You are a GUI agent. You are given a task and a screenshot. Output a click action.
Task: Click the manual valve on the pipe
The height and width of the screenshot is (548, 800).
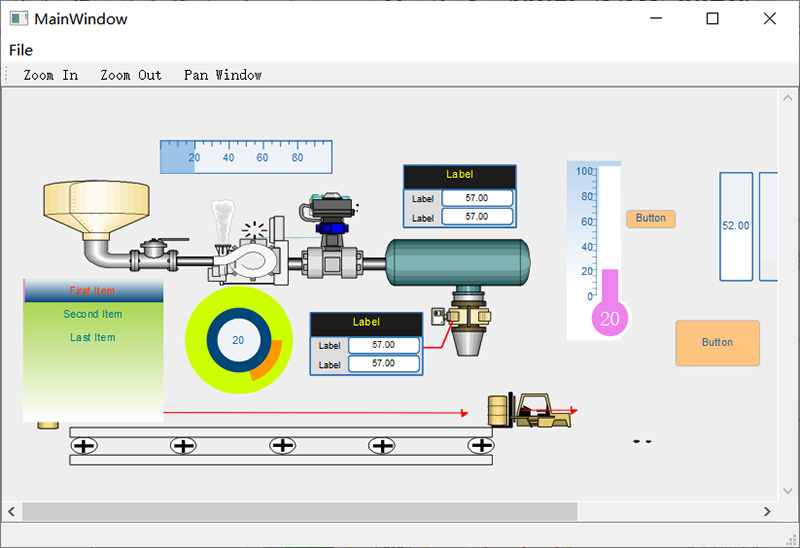pos(154,252)
